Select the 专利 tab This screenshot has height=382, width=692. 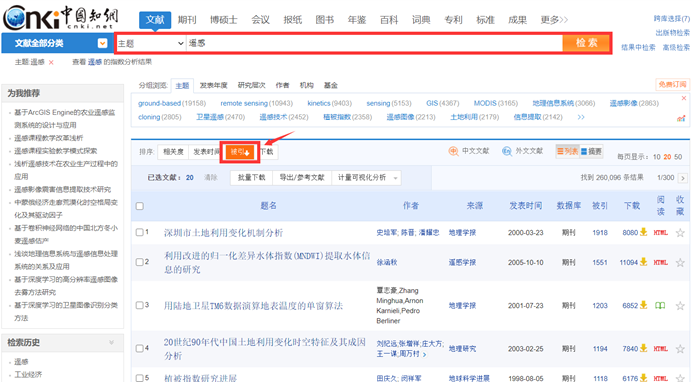pyautogui.click(x=453, y=20)
